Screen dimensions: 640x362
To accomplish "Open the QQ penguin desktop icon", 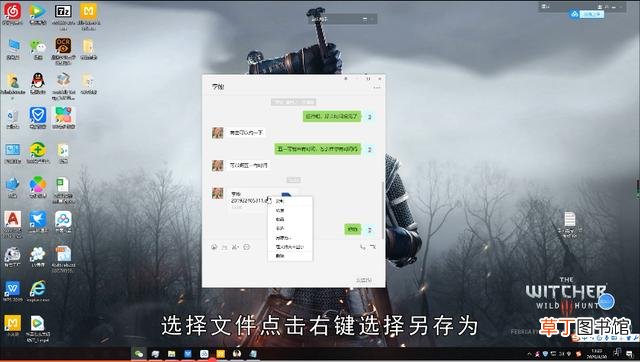I will pos(38,83).
